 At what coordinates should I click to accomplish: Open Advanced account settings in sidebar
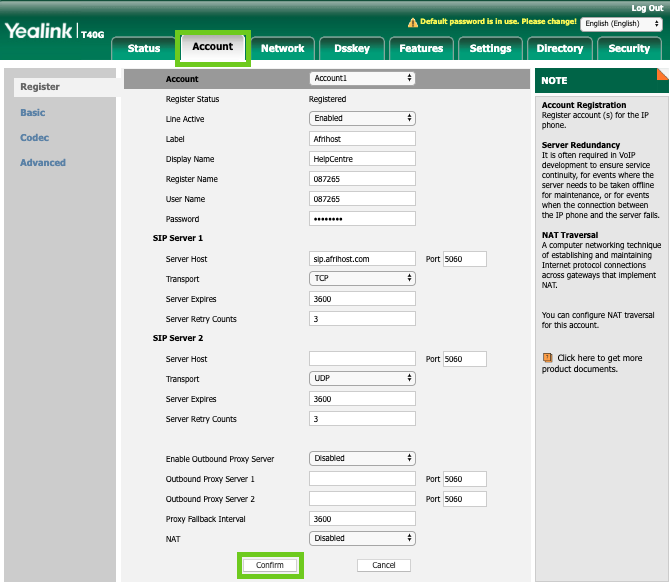click(x=43, y=163)
